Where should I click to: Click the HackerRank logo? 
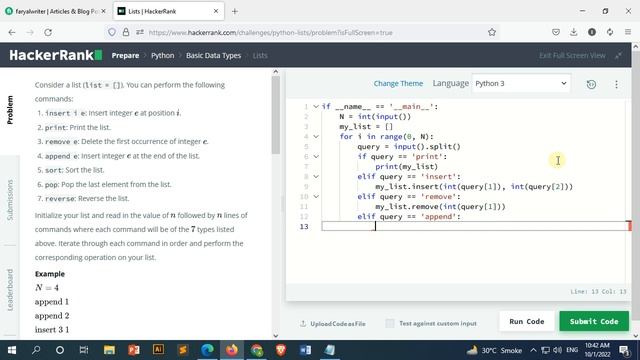pos(56,55)
